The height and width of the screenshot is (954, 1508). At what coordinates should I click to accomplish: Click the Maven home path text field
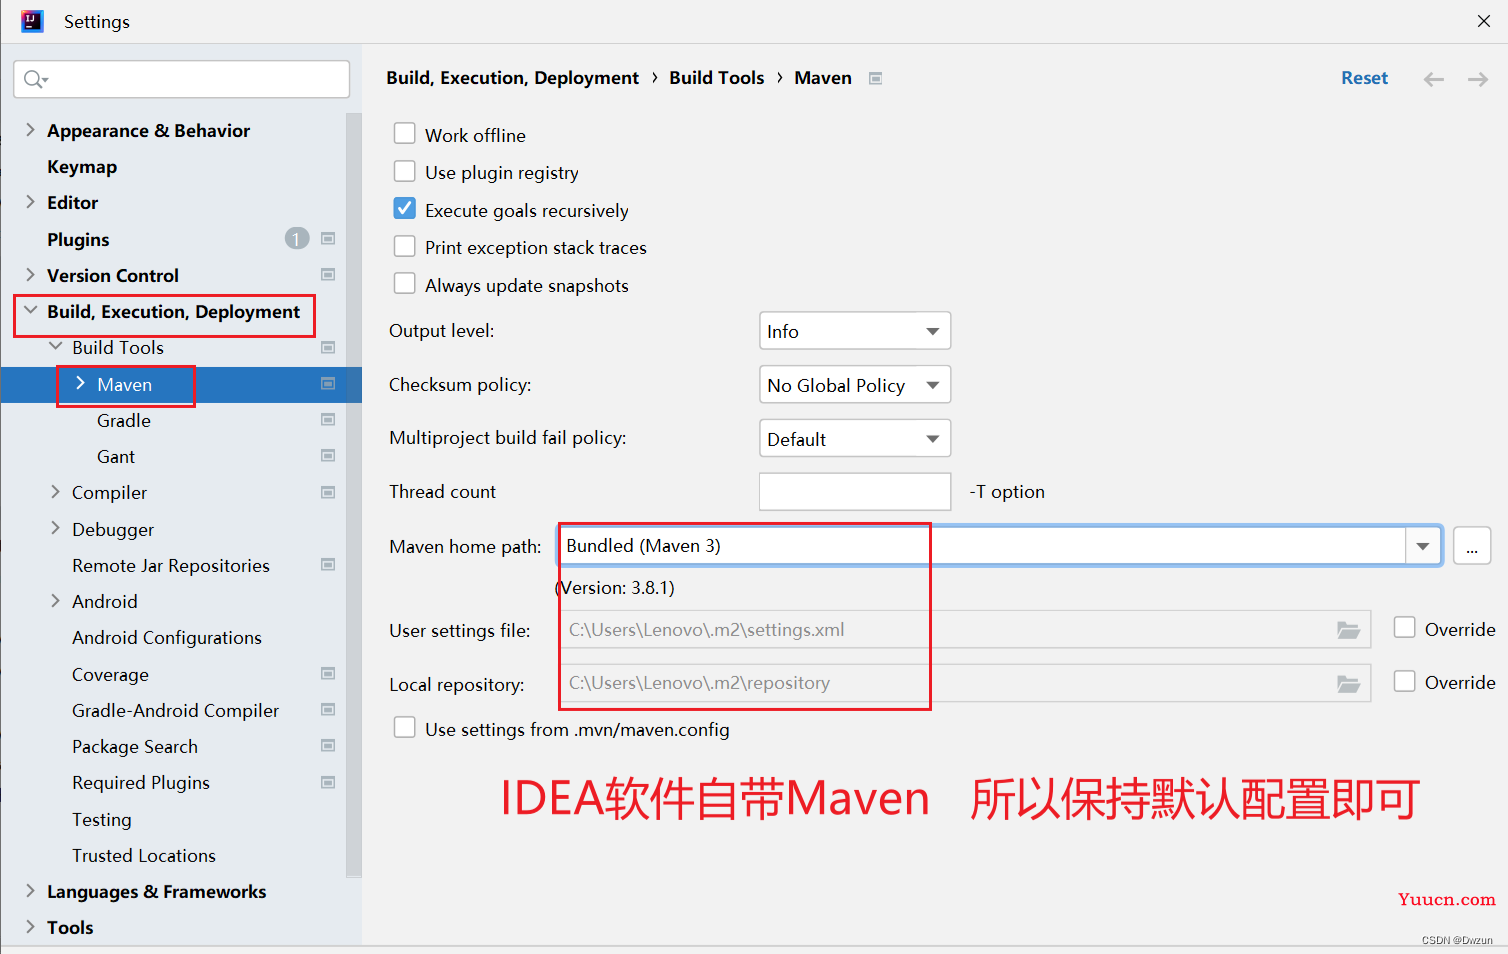tap(981, 546)
